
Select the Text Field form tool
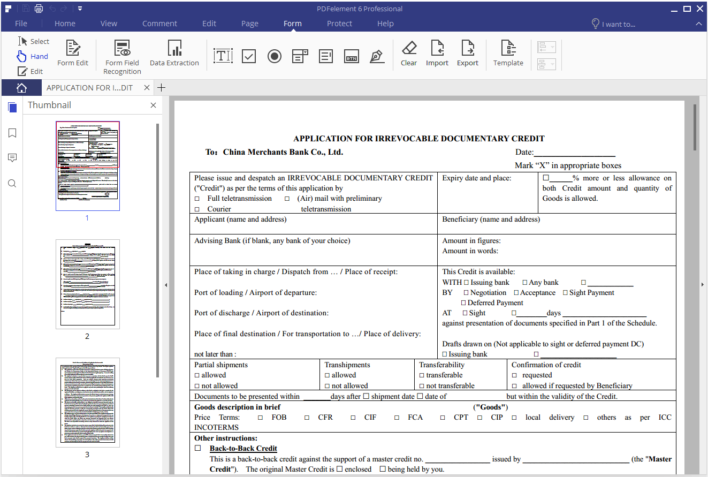[223, 56]
